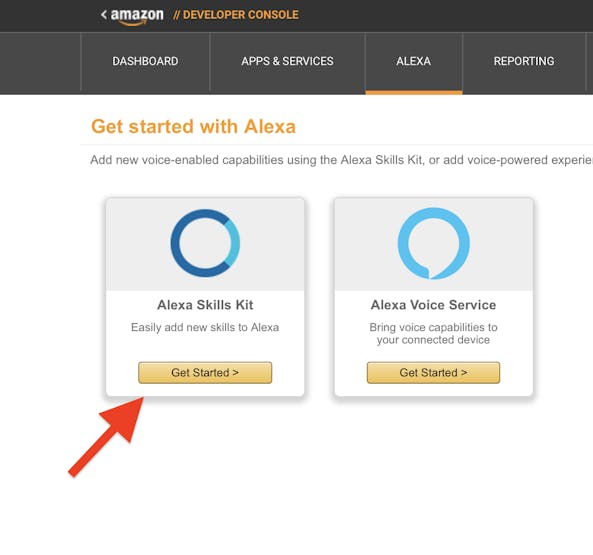Click the Amazon logo in the header
This screenshot has width=593, height=555.
[x=137, y=16]
